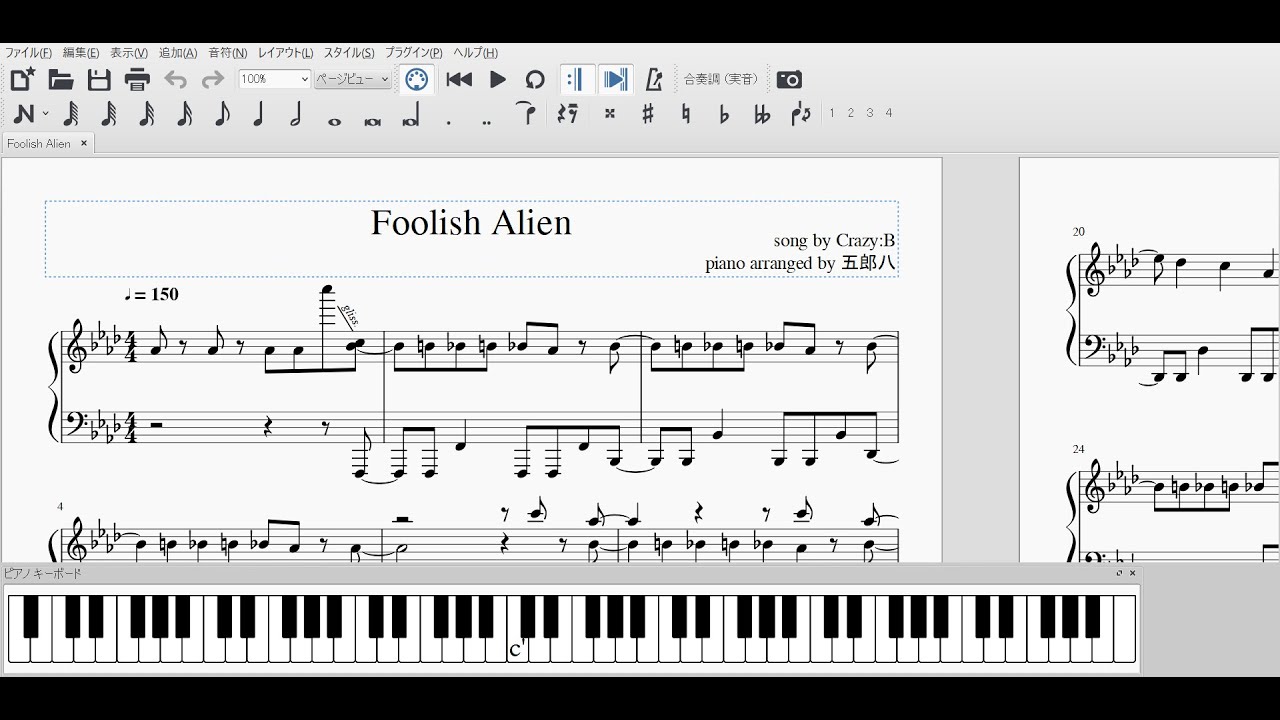
Task: Click the C' key on piano keyboard
Action: (516, 629)
